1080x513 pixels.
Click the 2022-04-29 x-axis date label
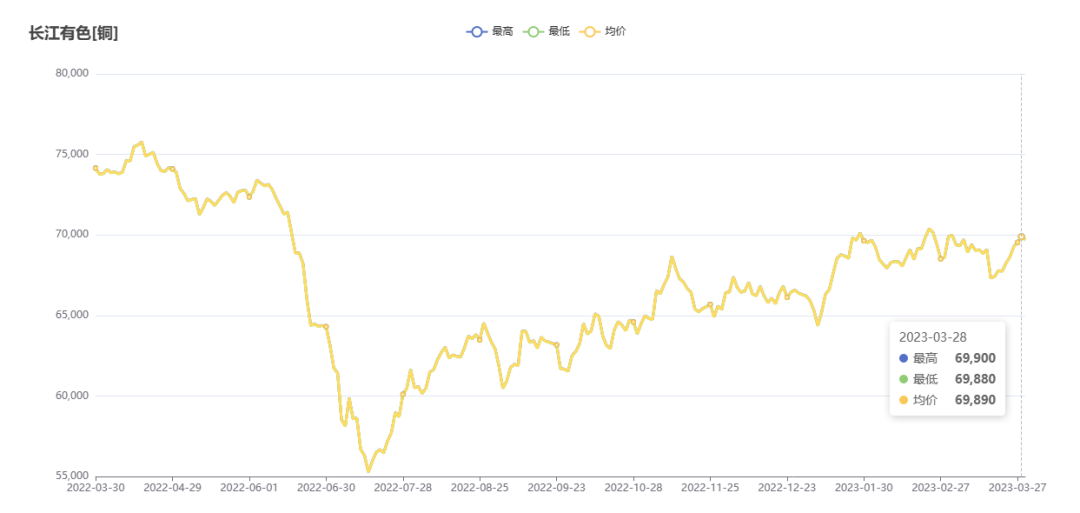[172, 488]
